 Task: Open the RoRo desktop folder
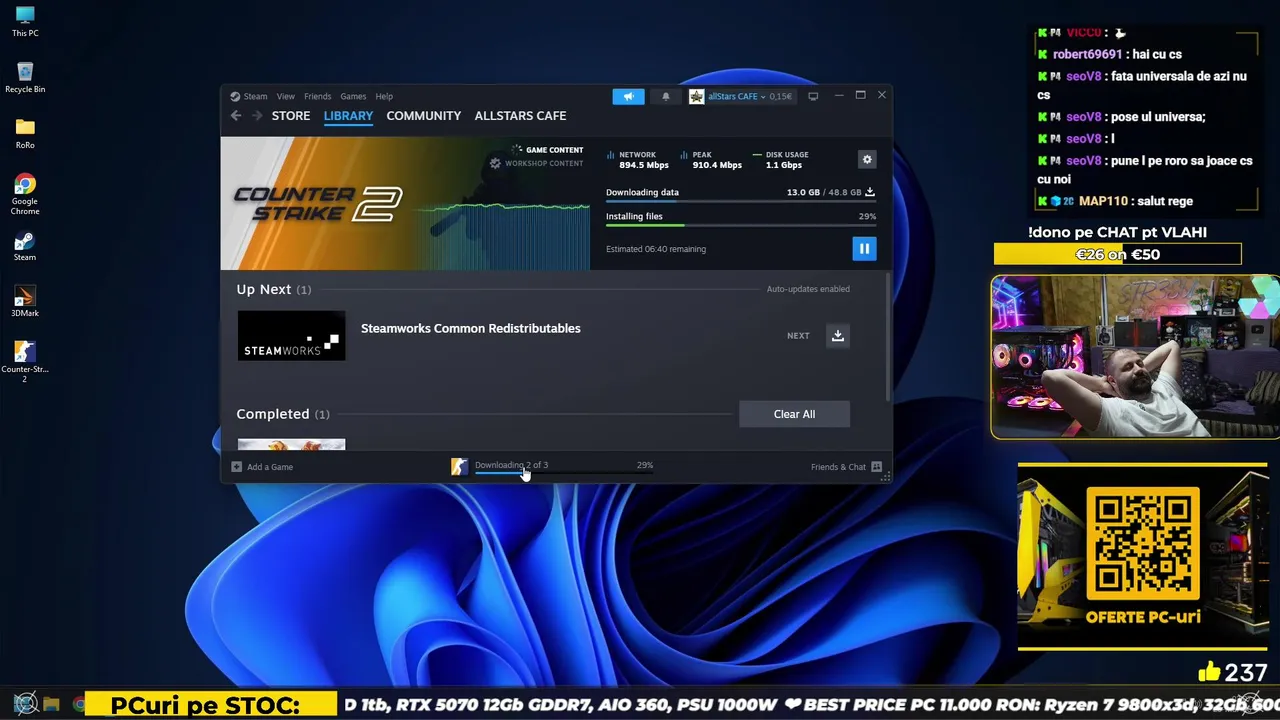pyautogui.click(x=25, y=134)
